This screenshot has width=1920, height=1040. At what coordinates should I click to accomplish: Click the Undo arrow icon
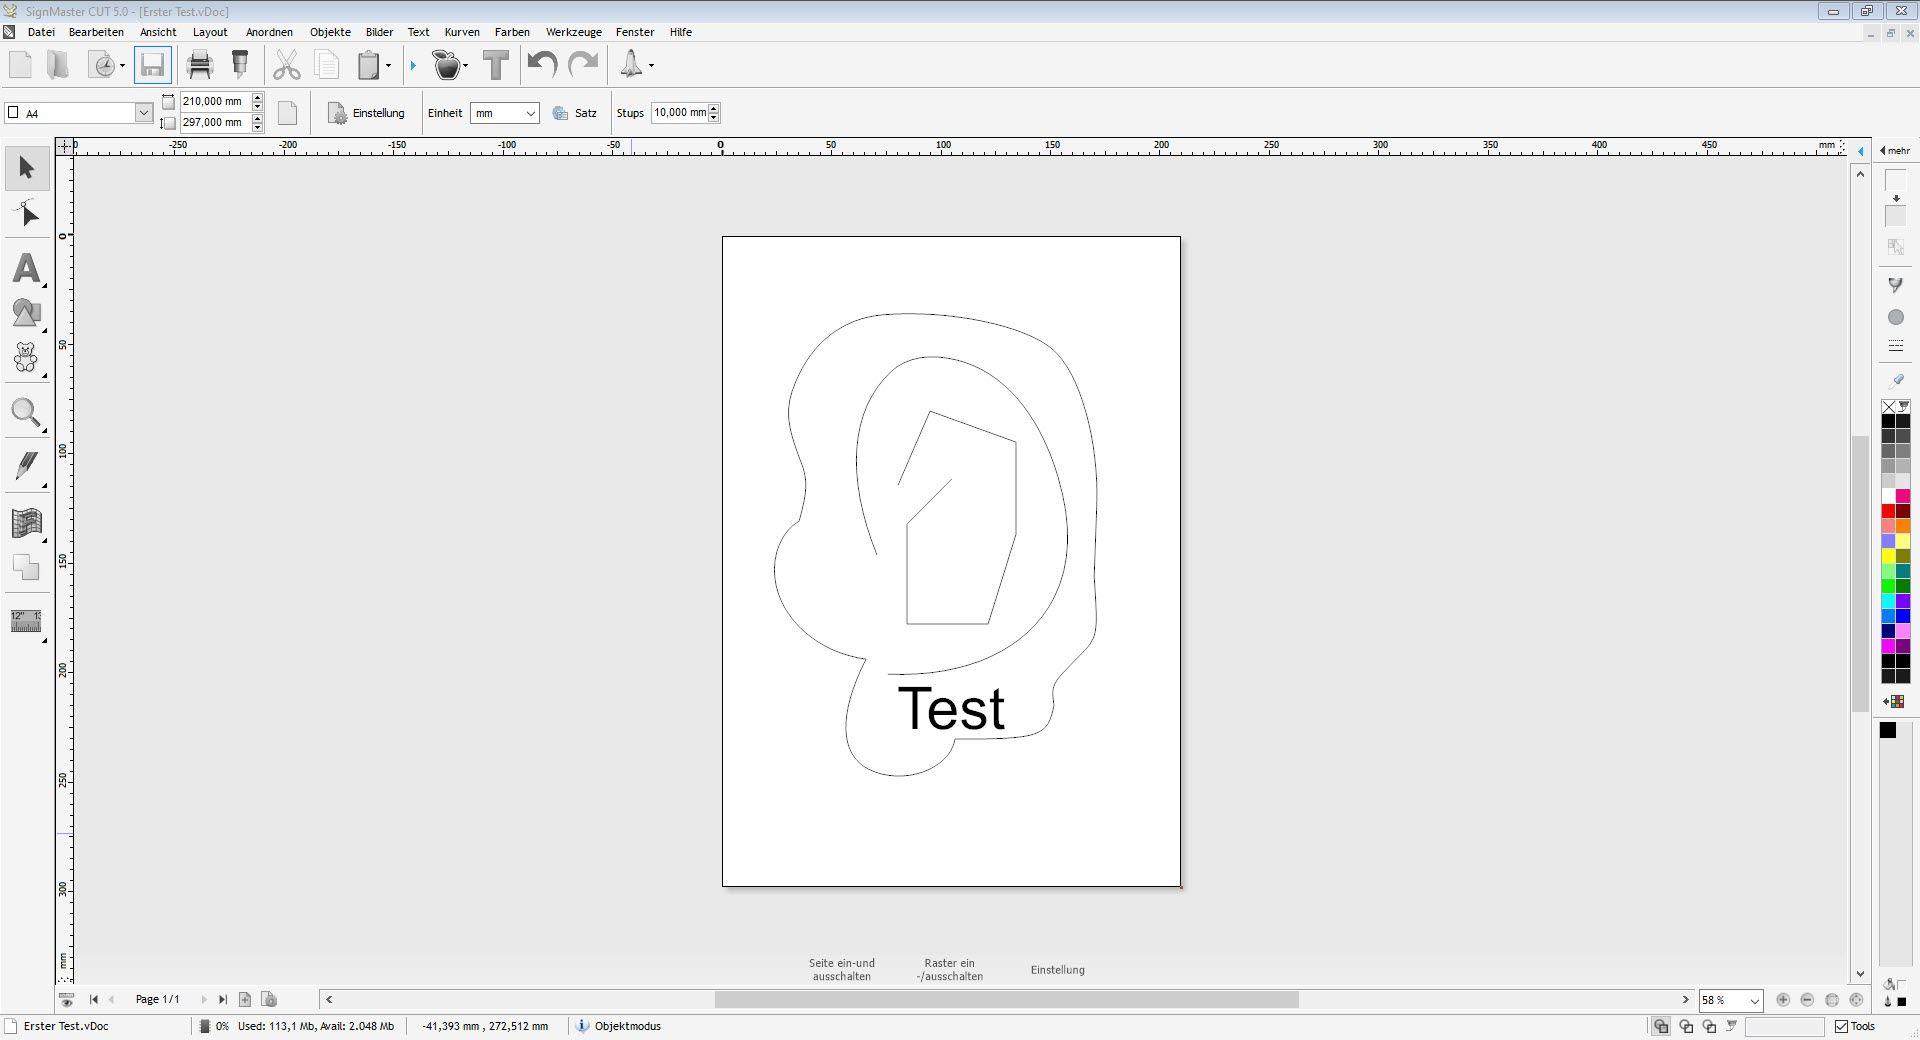[542, 66]
